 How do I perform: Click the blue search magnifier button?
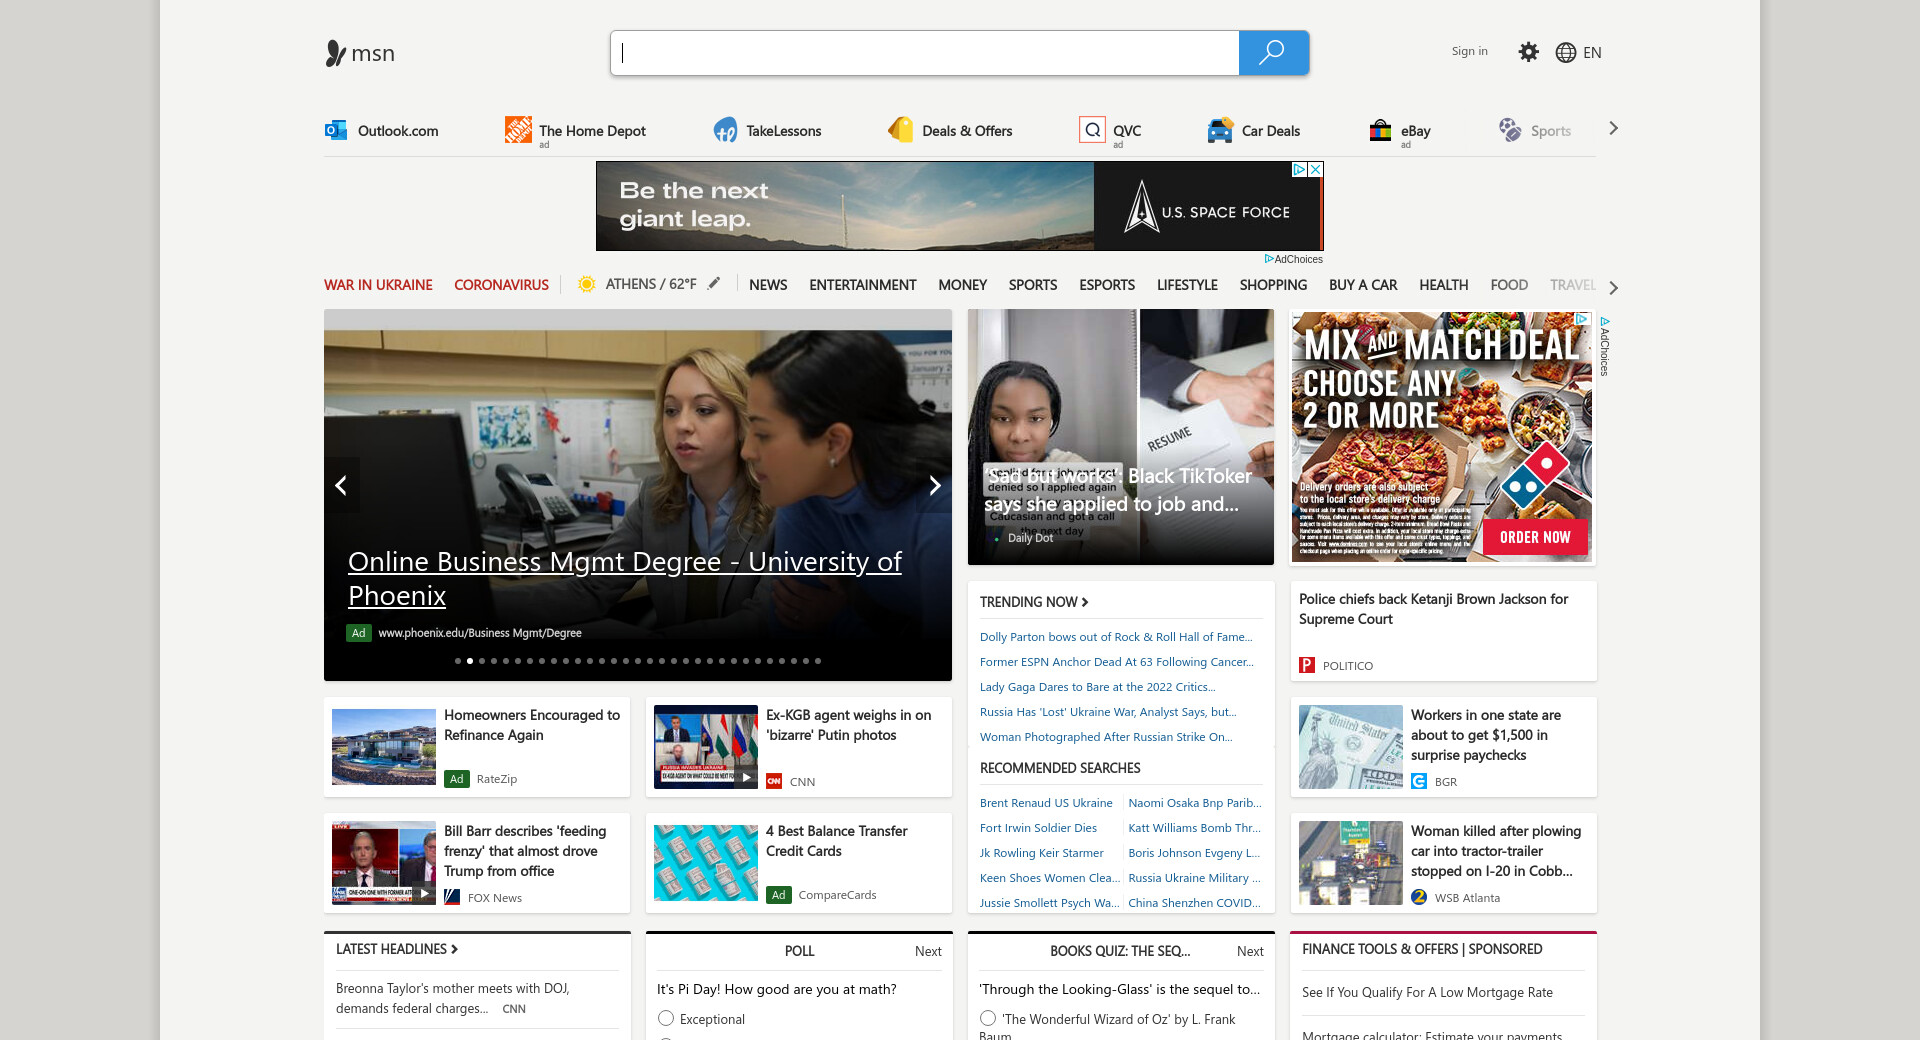[x=1272, y=53]
